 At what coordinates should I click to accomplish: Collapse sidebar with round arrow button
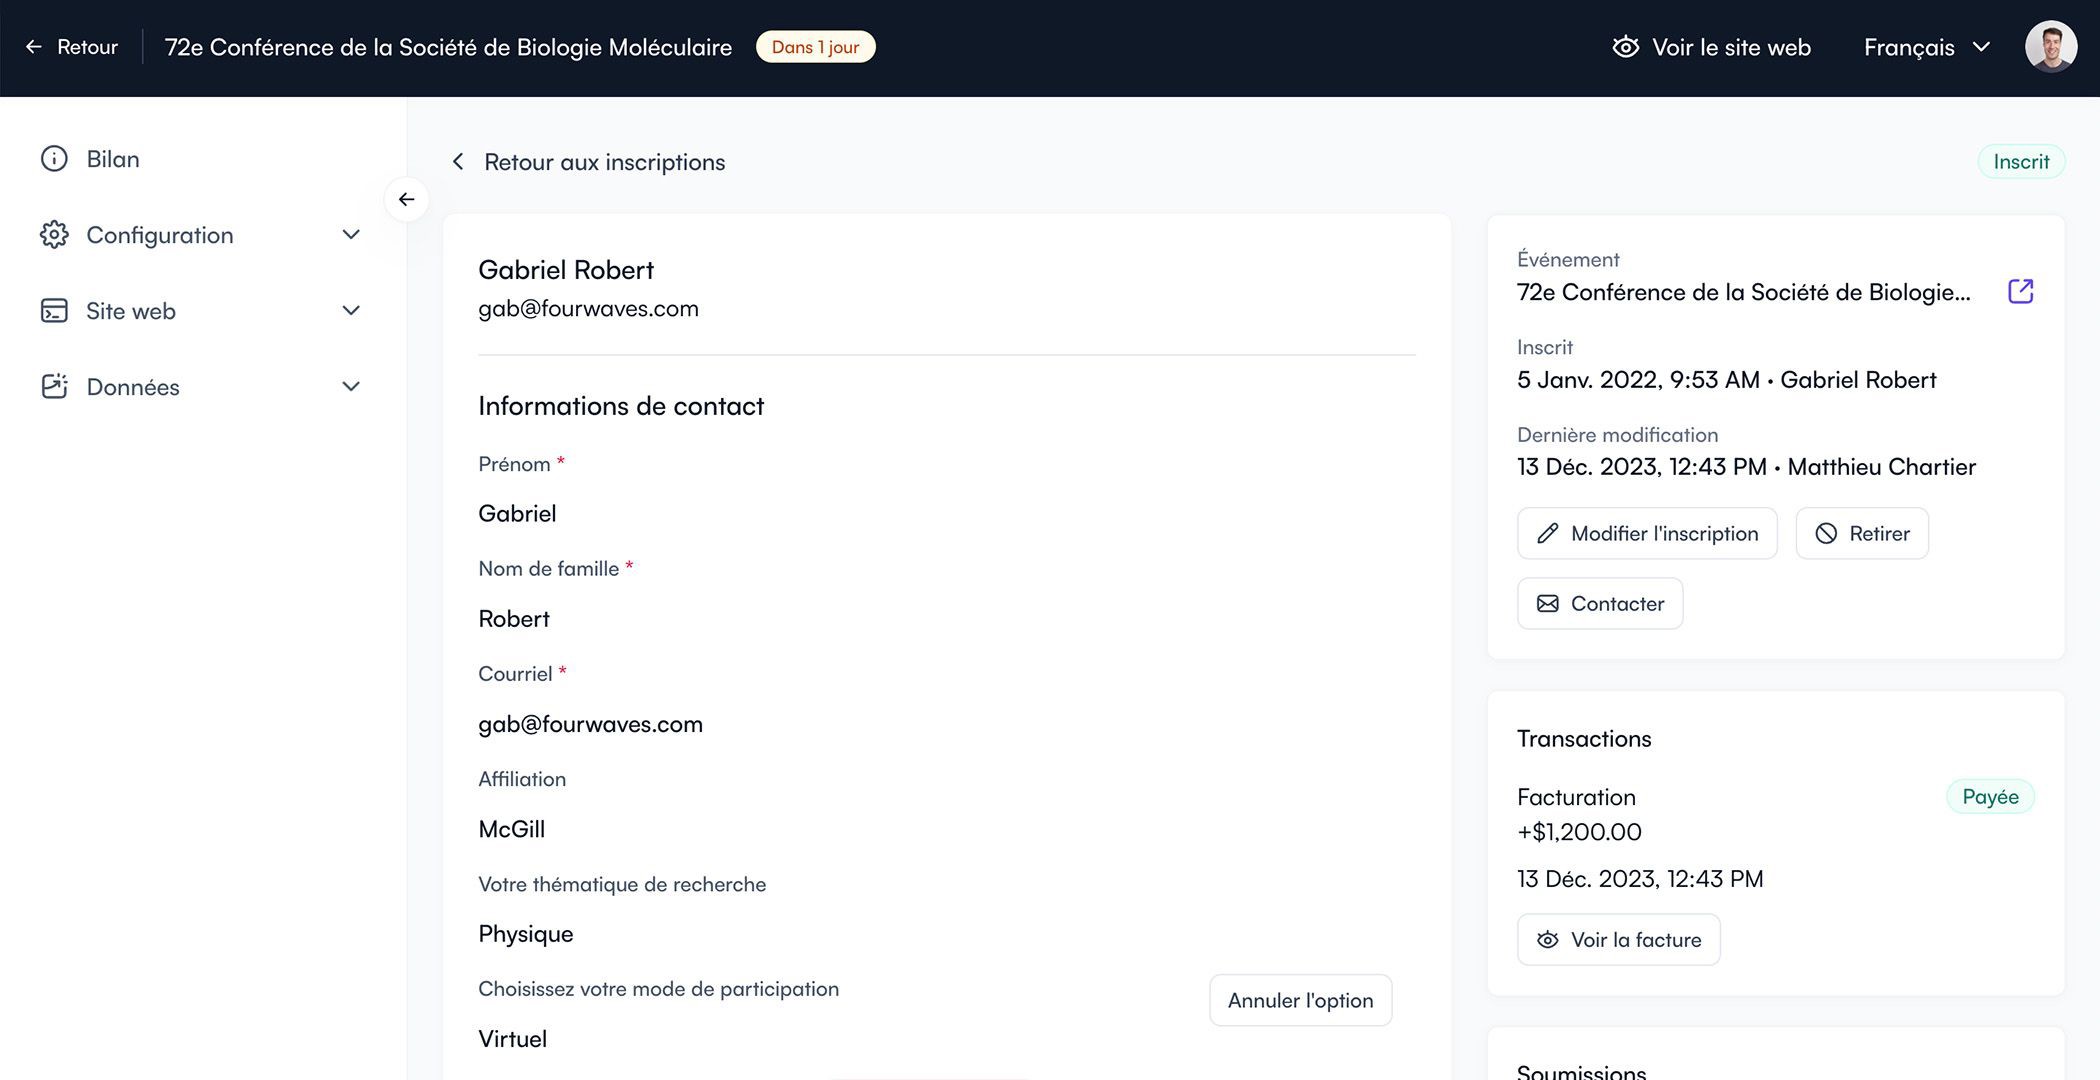pos(406,199)
